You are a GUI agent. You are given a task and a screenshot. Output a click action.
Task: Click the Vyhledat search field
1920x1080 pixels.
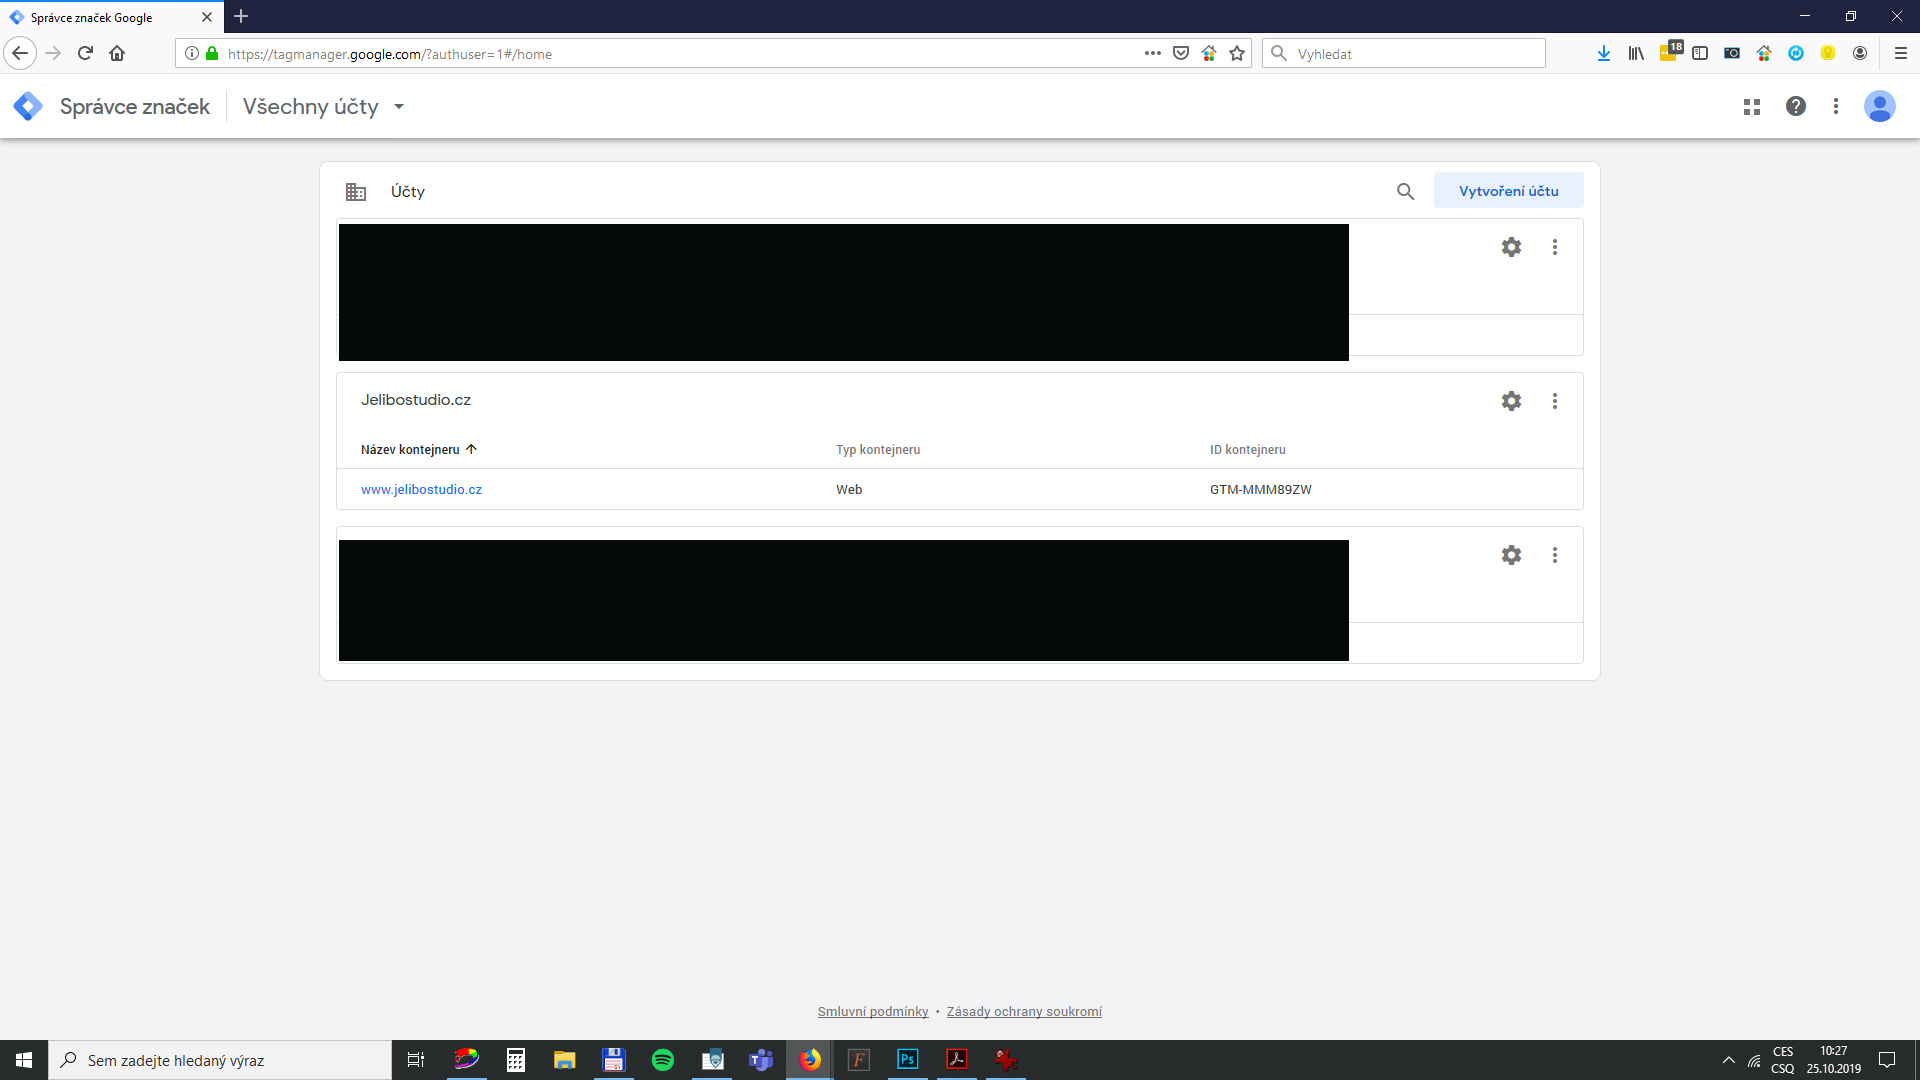(1404, 53)
